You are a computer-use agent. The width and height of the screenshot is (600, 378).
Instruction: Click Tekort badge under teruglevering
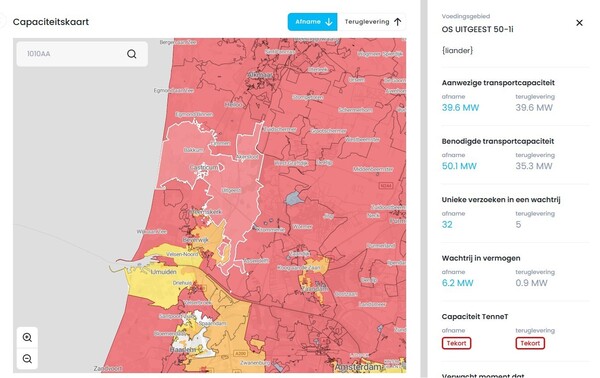(x=530, y=343)
